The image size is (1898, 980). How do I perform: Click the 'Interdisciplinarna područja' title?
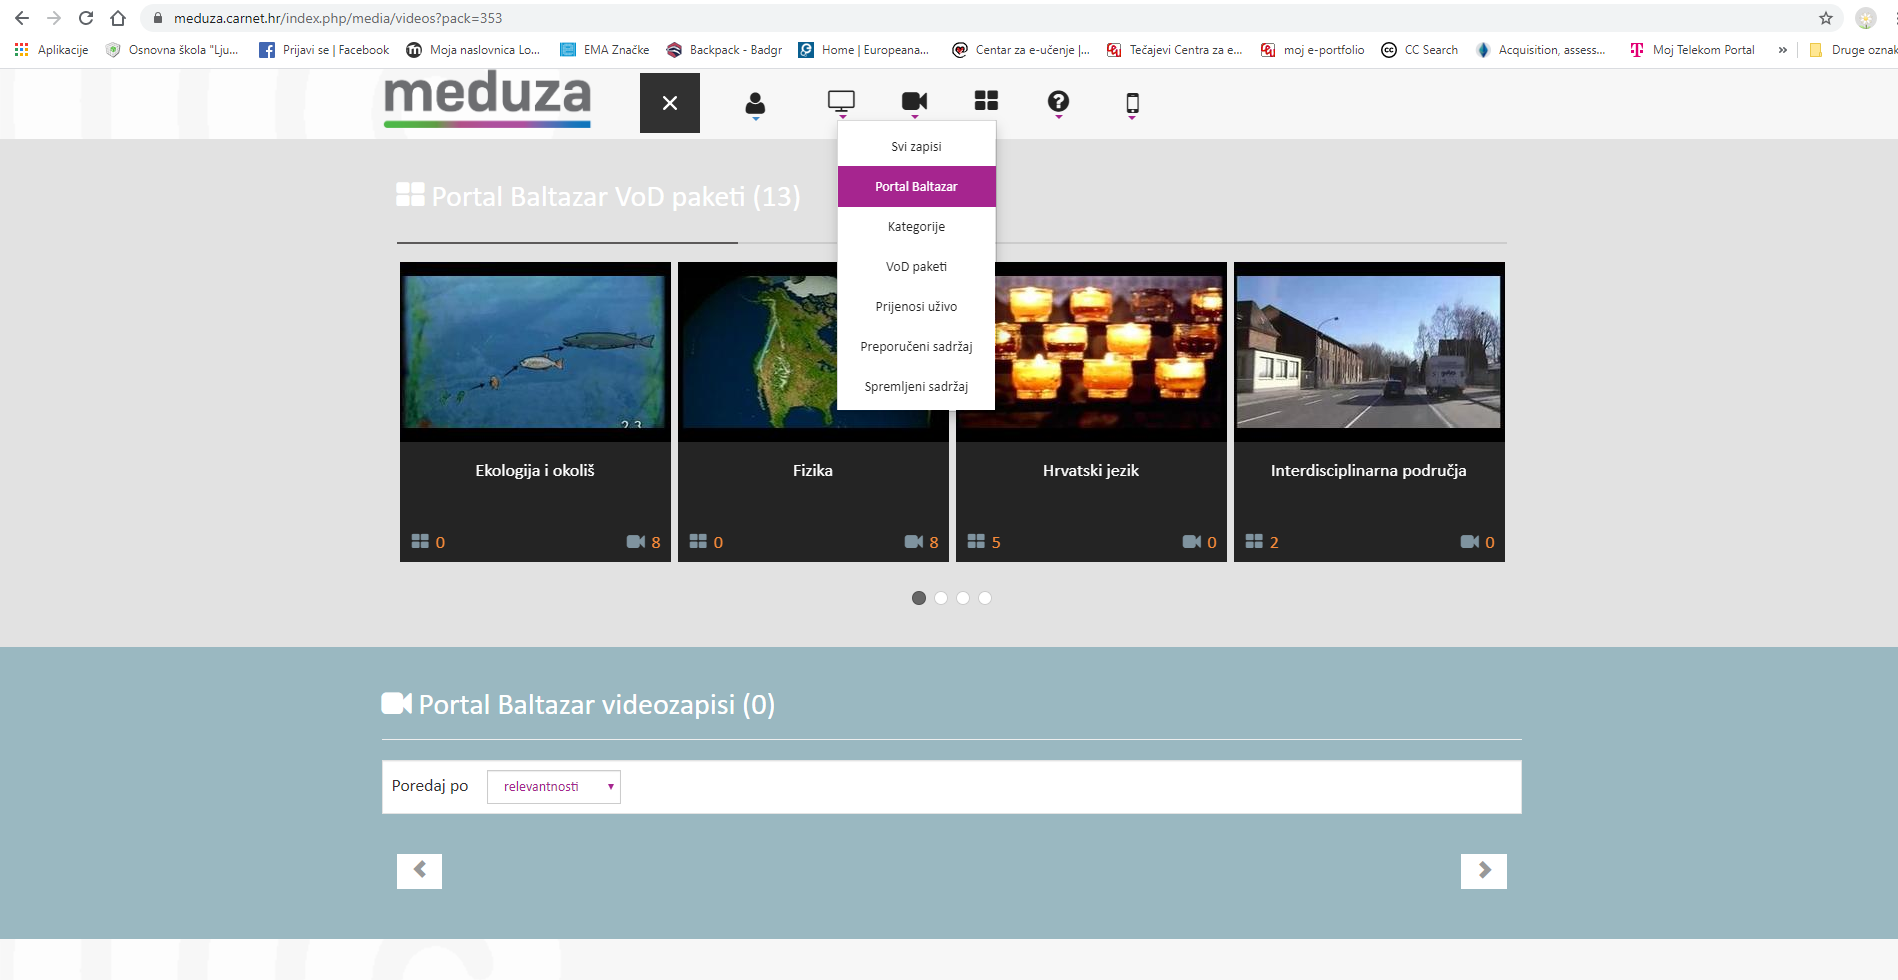click(1368, 470)
